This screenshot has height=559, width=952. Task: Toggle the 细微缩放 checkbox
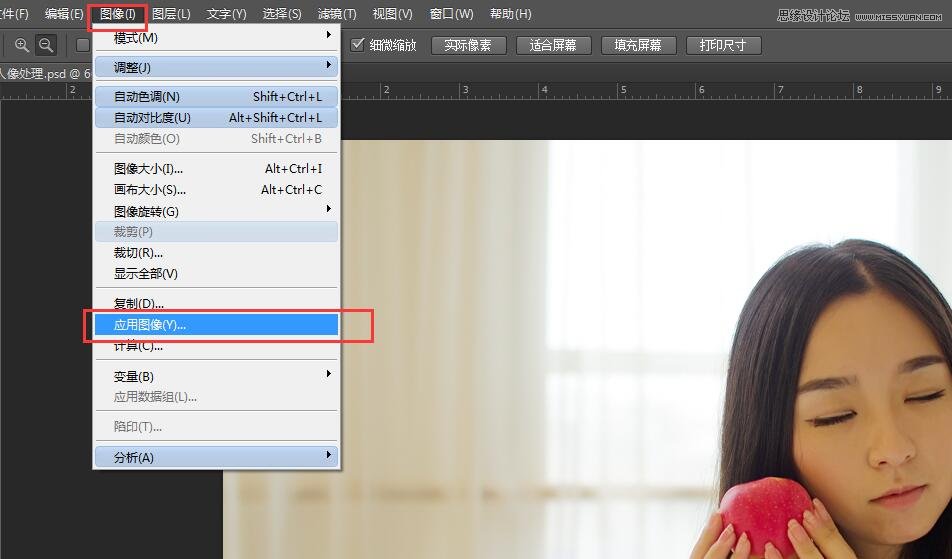pyautogui.click(x=358, y=45)
